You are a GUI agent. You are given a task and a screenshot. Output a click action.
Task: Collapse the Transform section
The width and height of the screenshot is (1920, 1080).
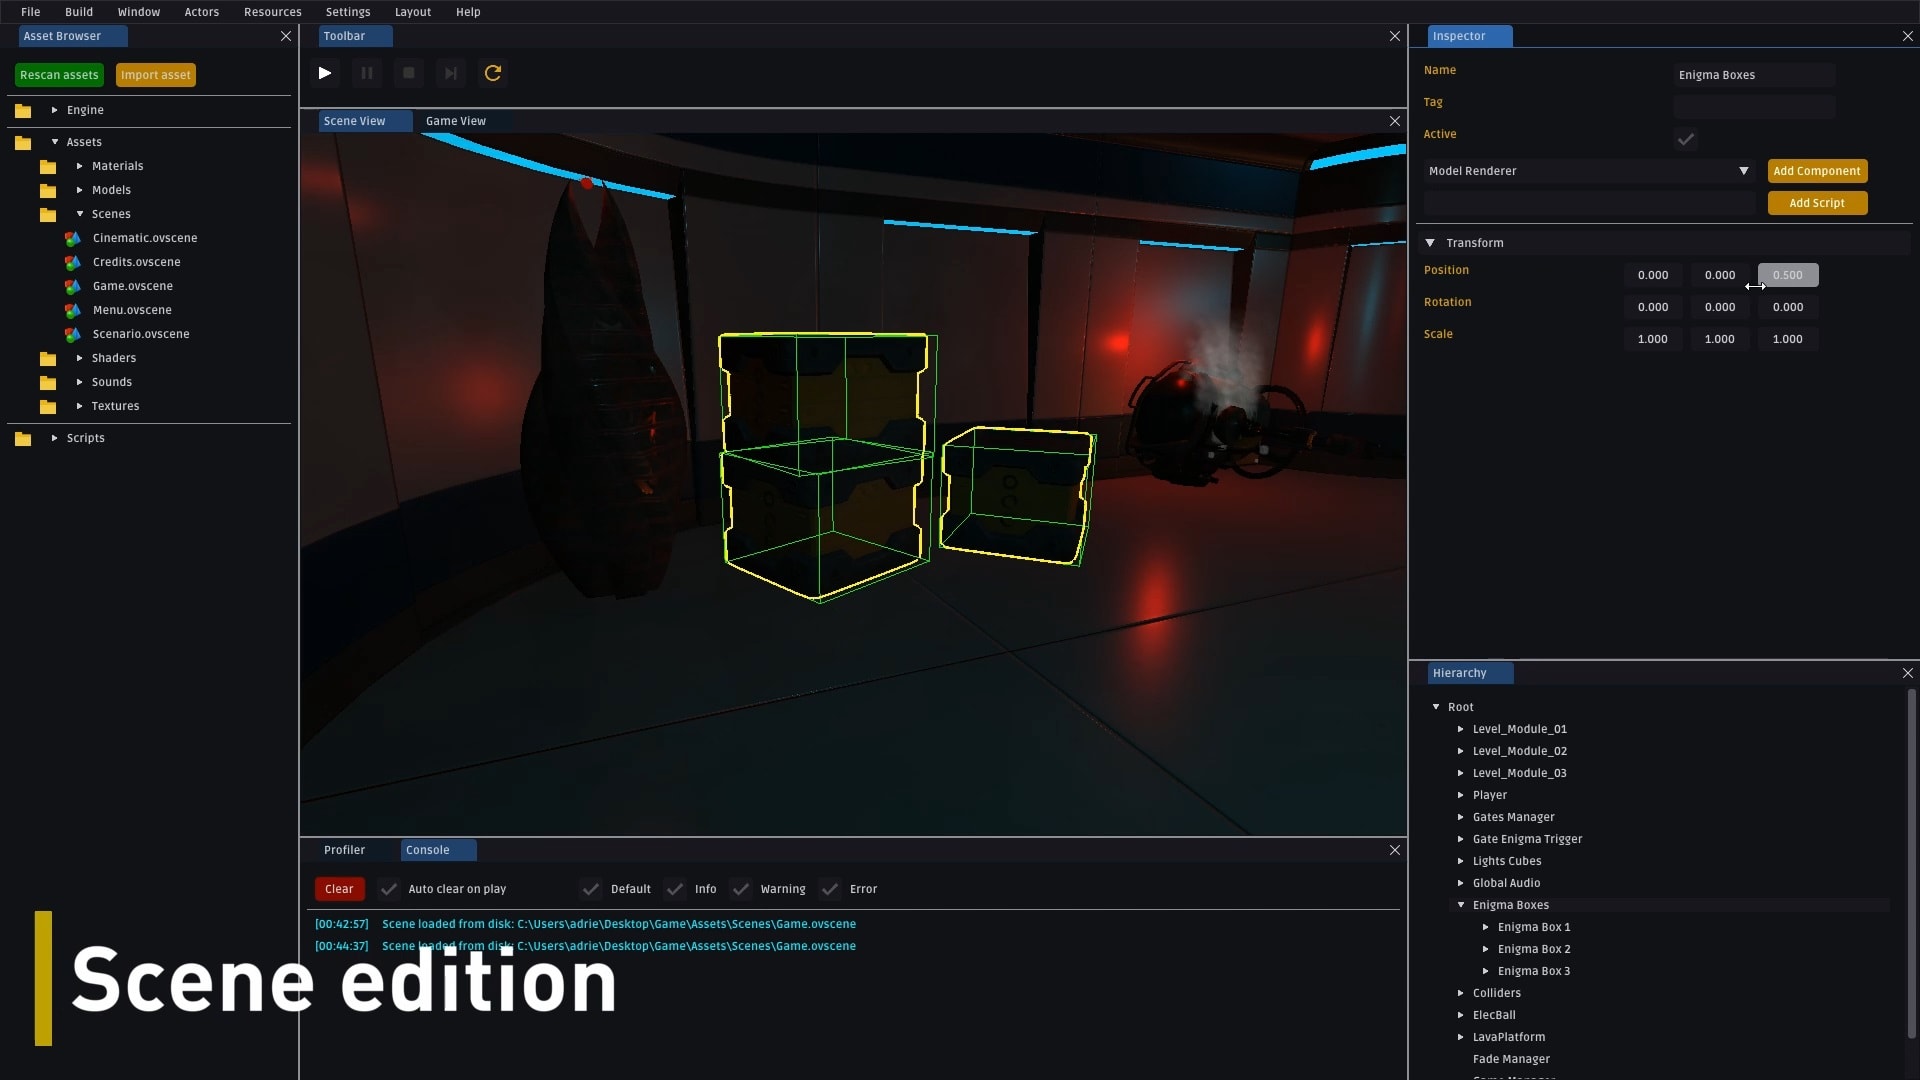1430,243
